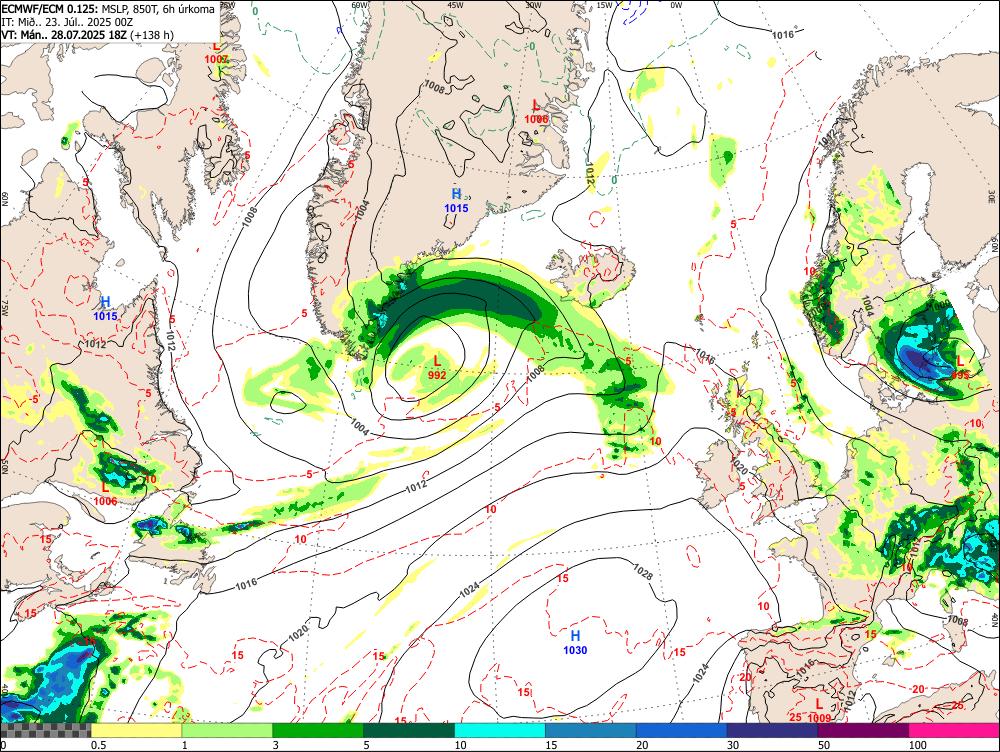Click the H 1030 high pressure center
This screenshot has height=752, width=1000.
(x=575, y=643)
